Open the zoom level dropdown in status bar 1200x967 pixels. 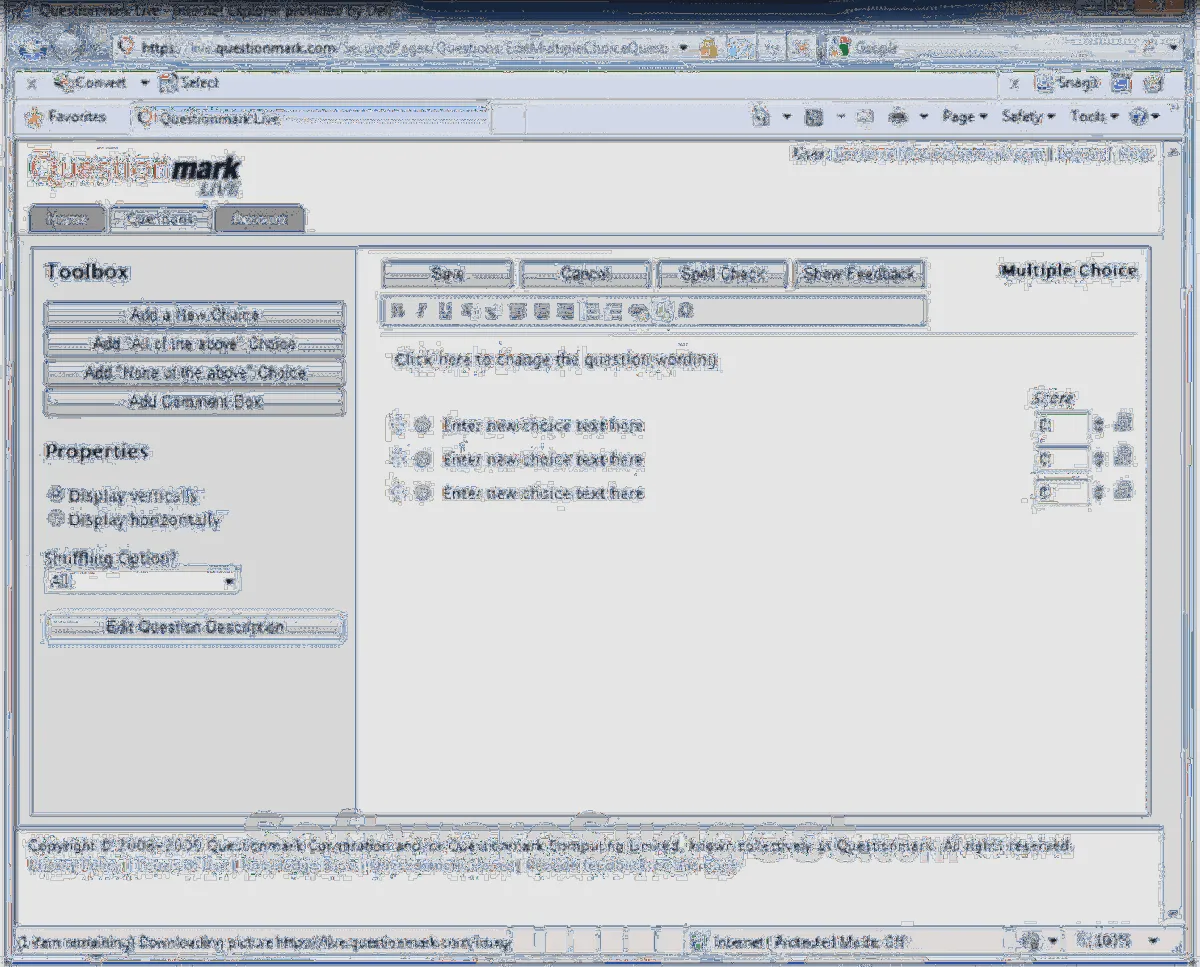1153,941
